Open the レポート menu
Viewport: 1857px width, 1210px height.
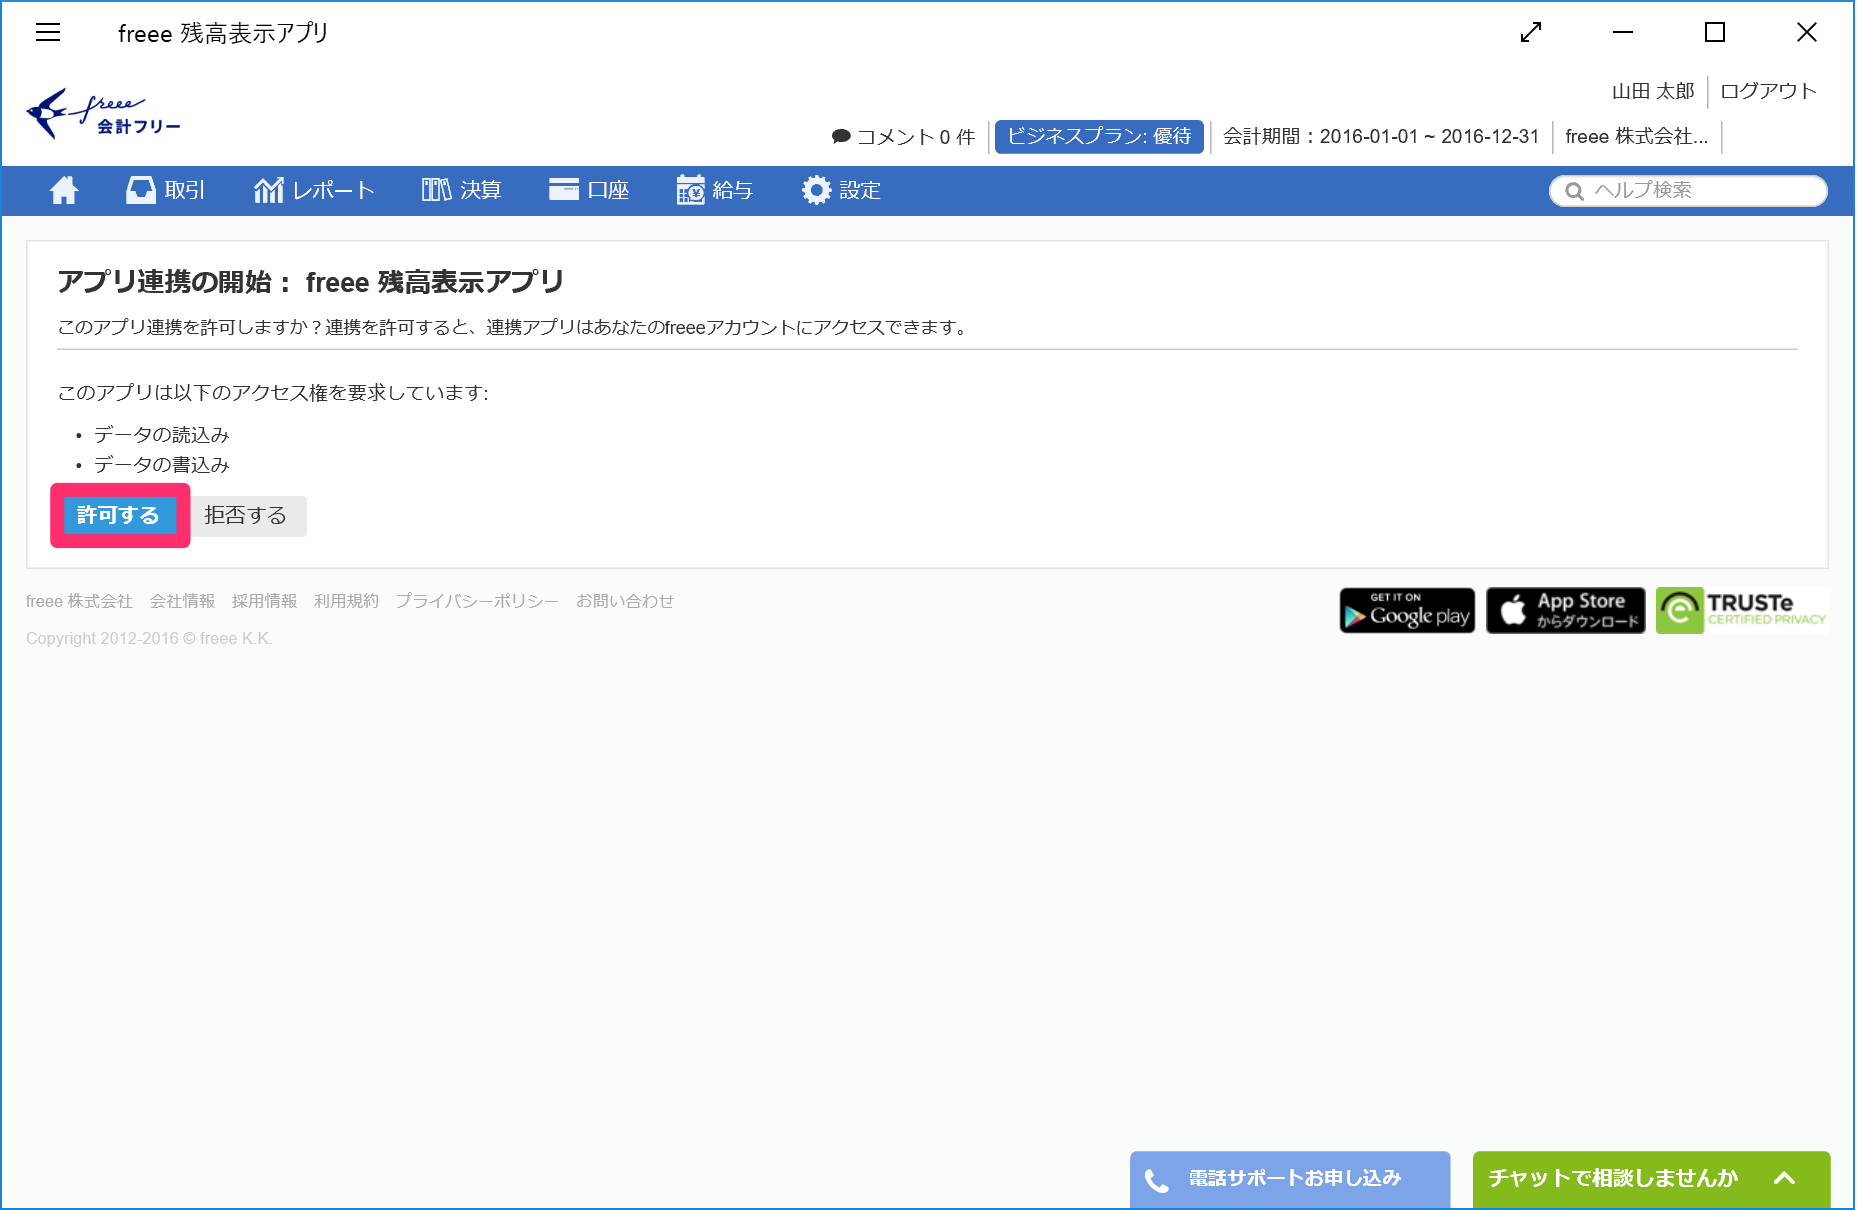(314, 190)
